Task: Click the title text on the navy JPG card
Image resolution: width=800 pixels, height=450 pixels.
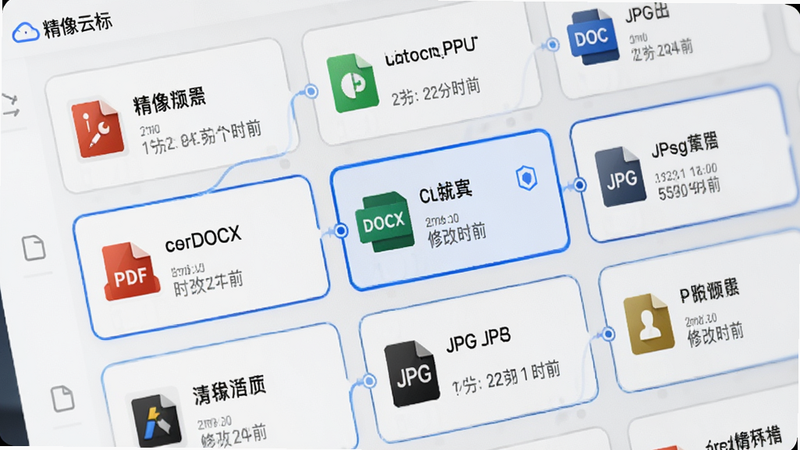Action: [684, 145]
